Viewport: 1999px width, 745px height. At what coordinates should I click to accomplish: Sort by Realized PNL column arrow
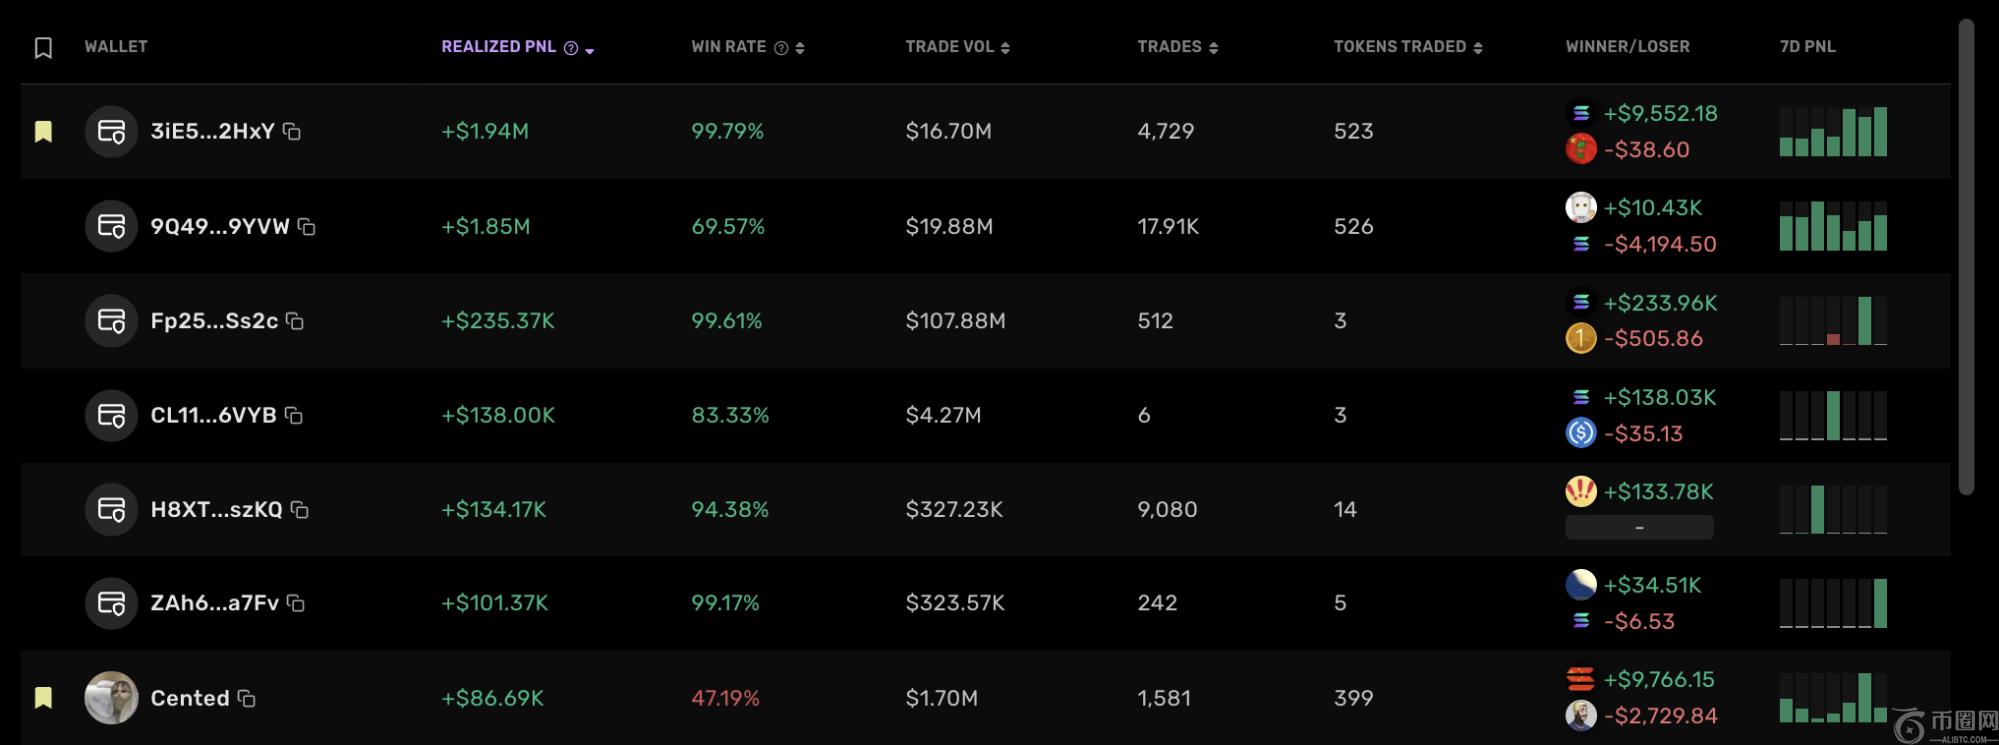point(590,50)
